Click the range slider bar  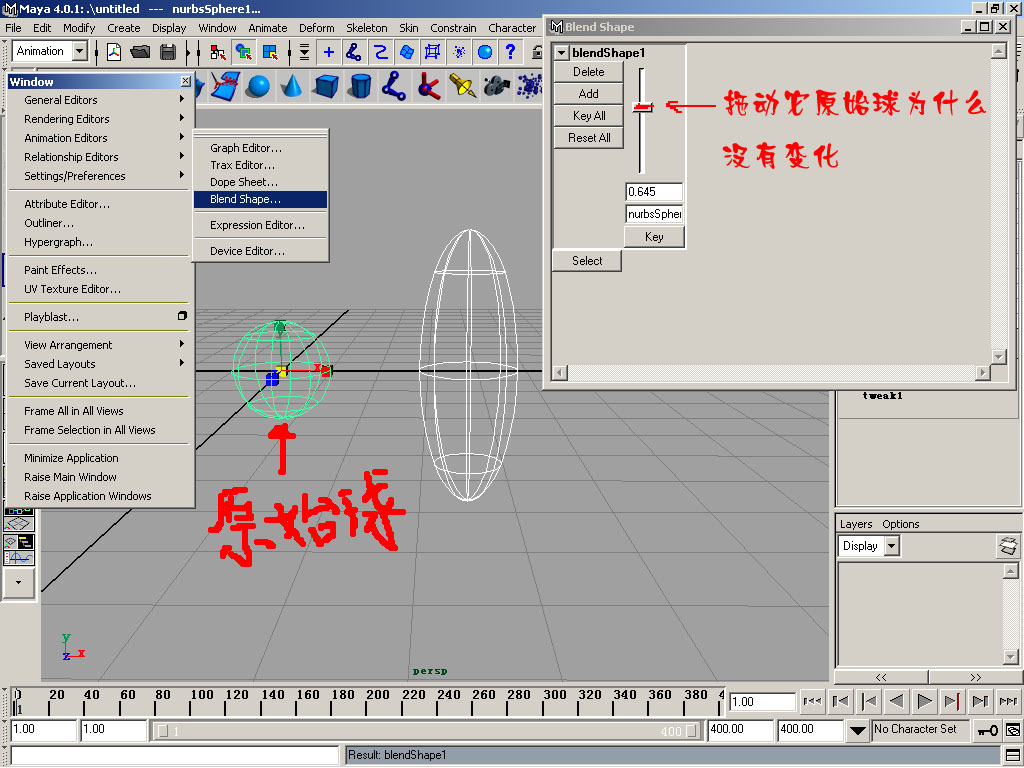[x=427, y=731]
